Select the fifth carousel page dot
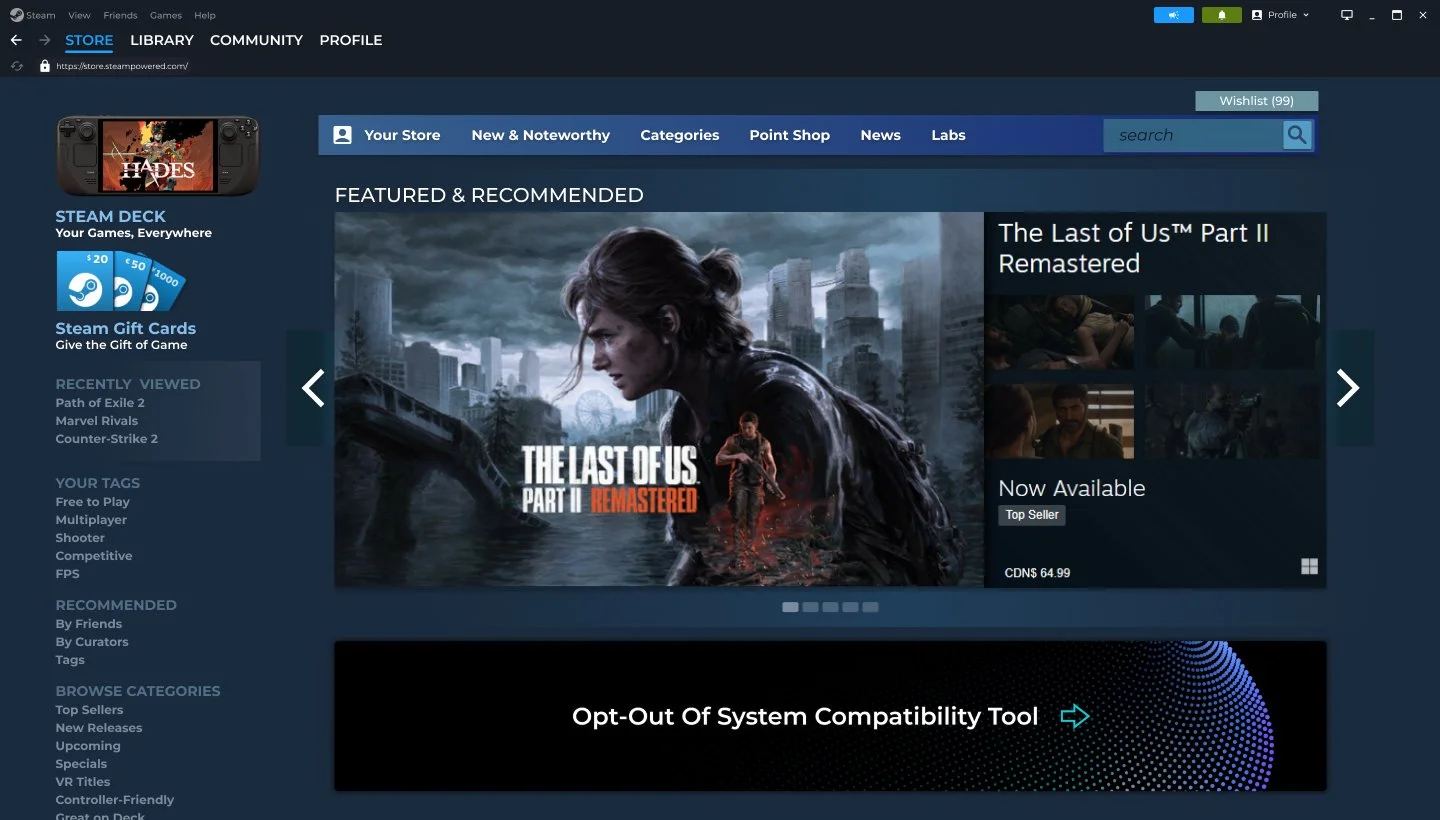 tap(870, 607)
